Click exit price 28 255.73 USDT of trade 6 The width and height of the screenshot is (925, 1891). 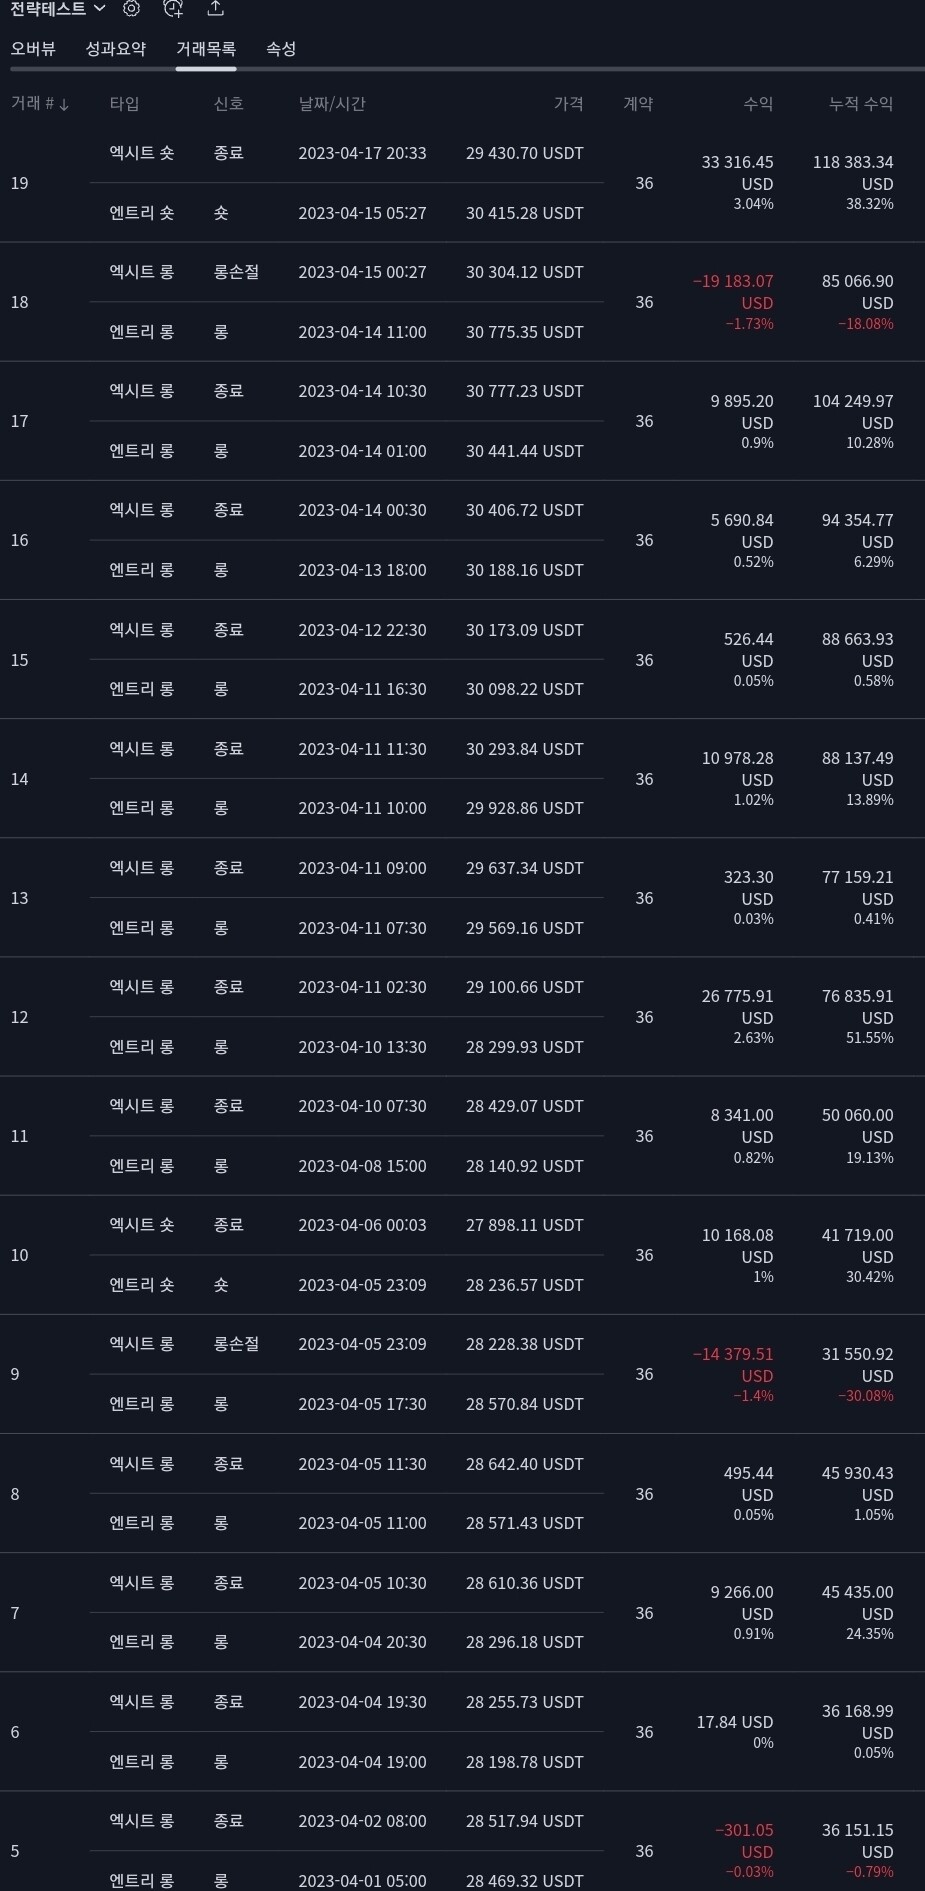(524, 1702)
